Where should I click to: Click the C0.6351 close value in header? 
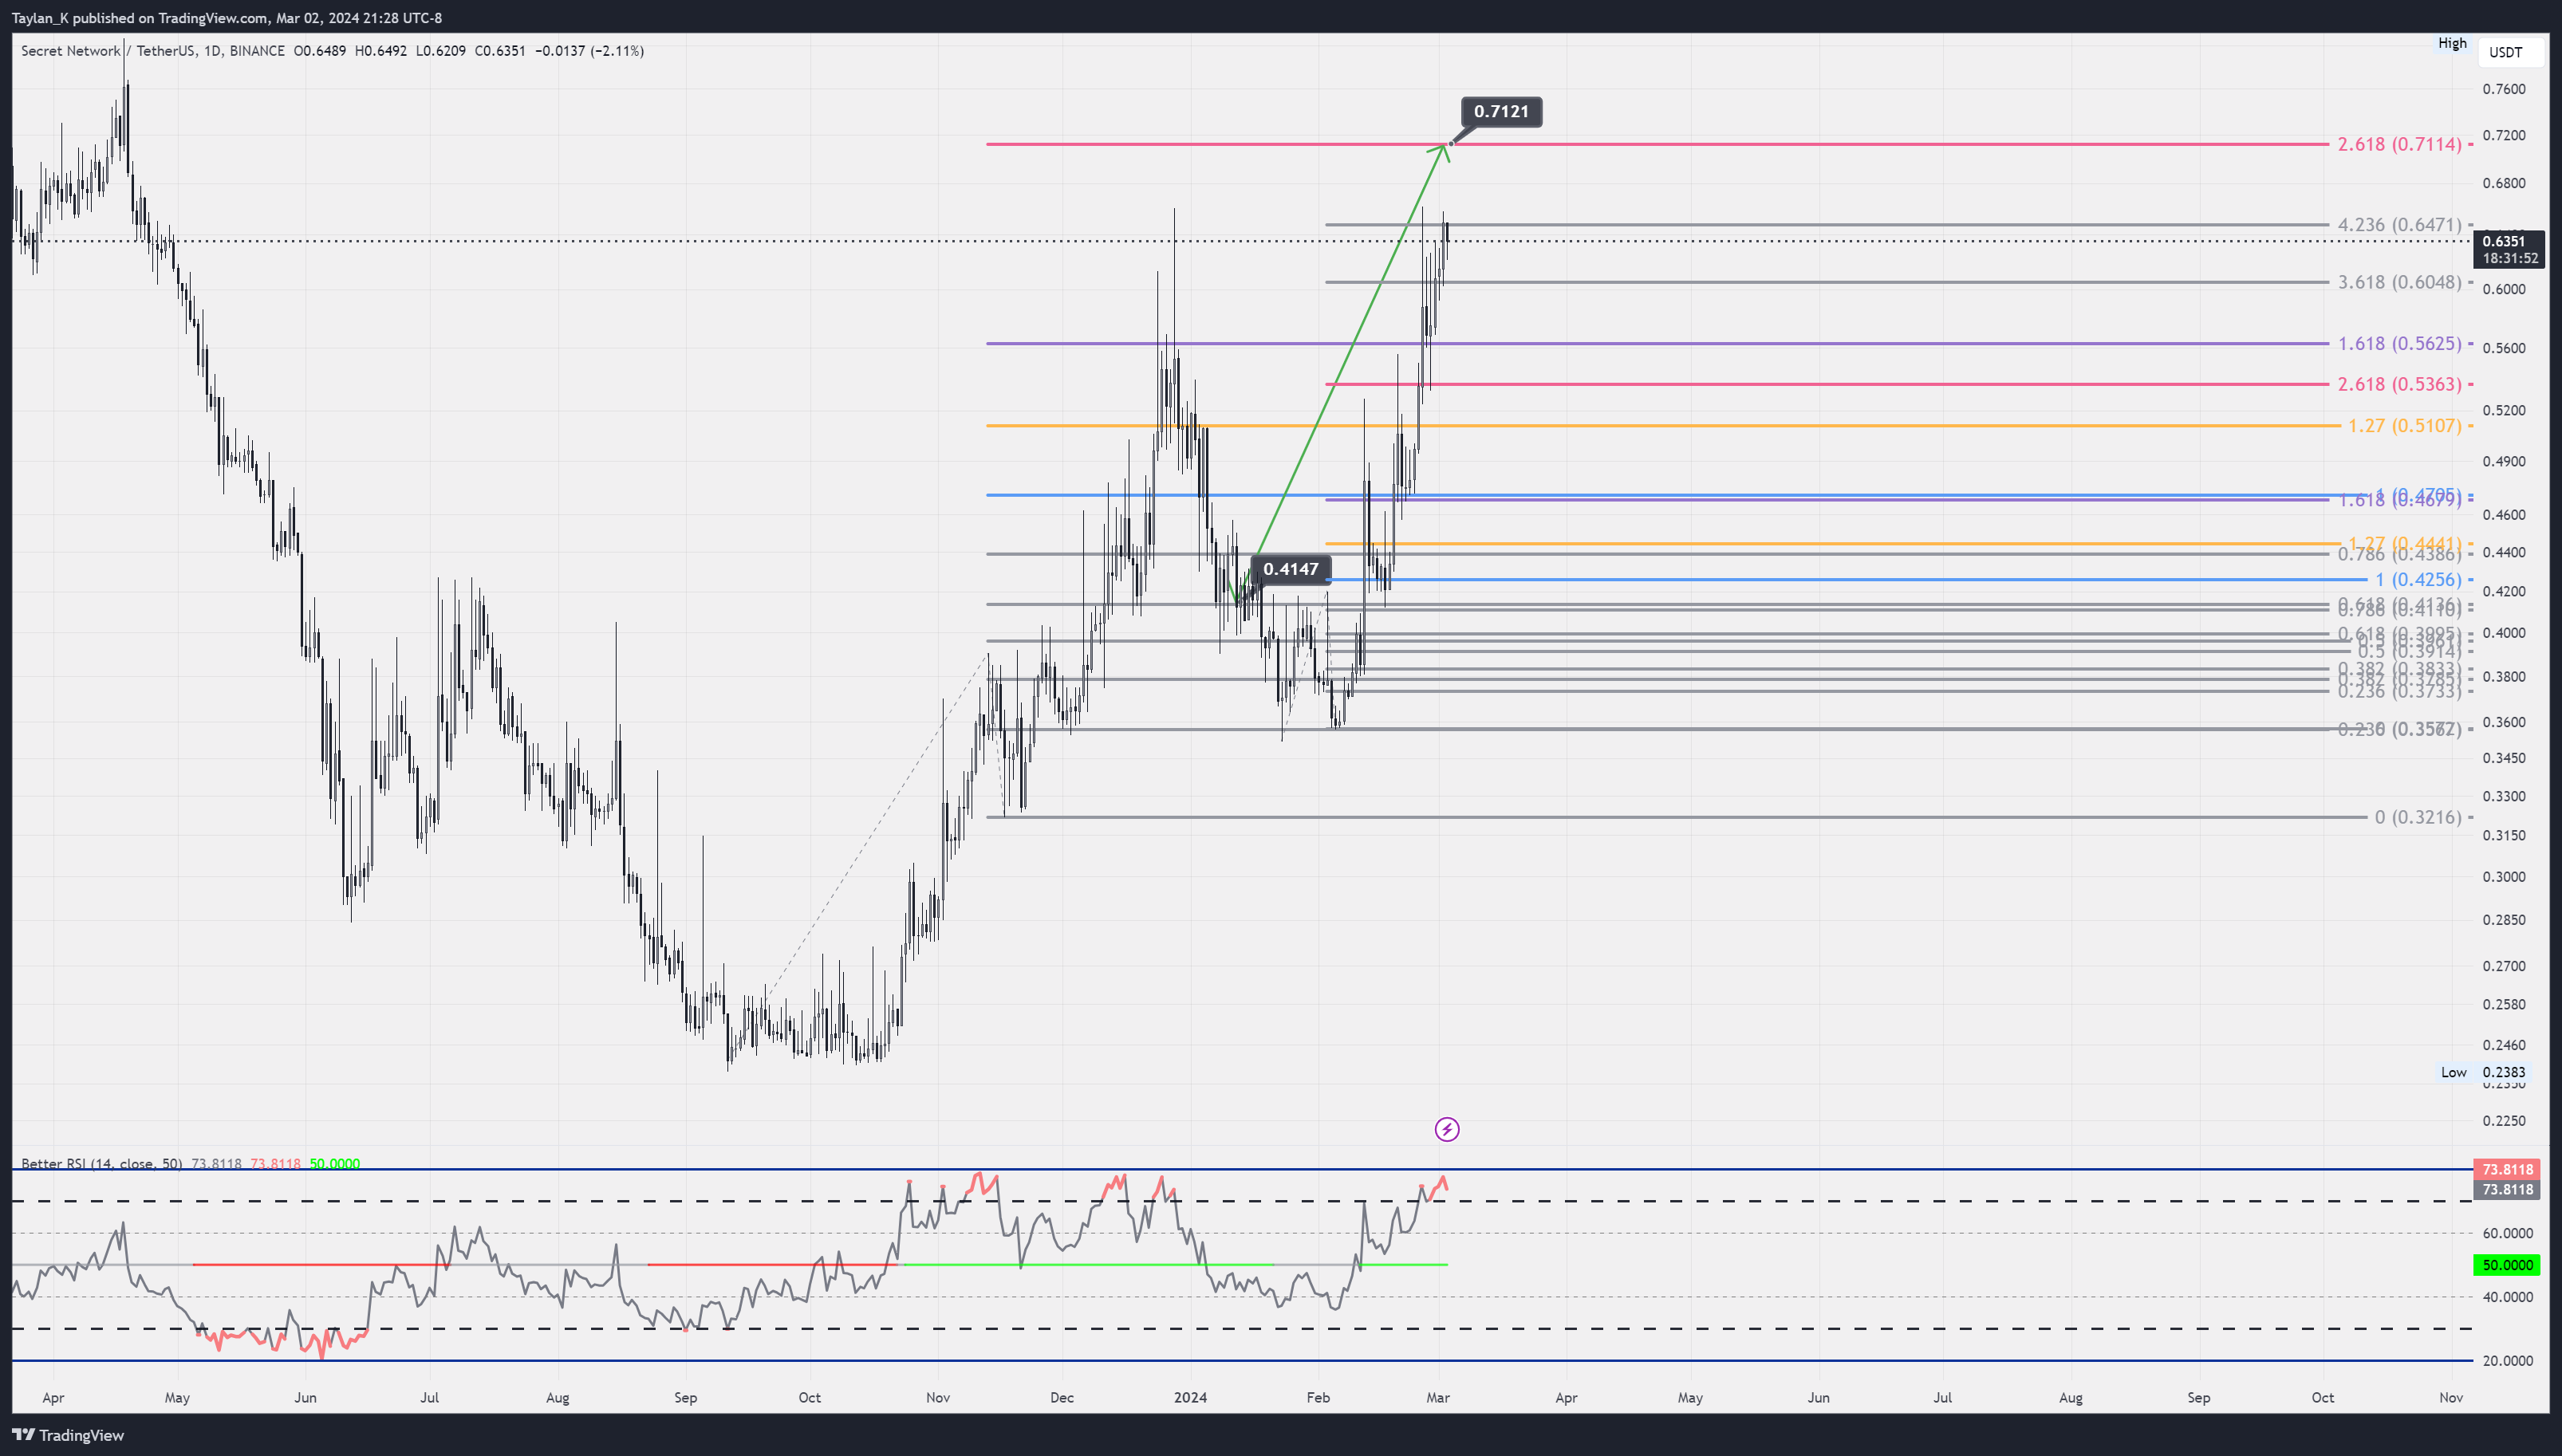500,51
